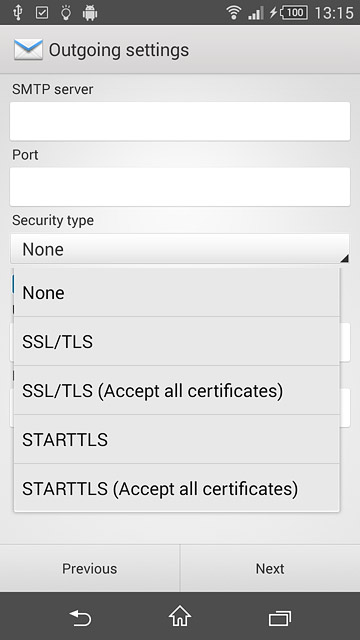360x640 pixels.
Task: Select None from the security list
Action: [x=177, y=292]
